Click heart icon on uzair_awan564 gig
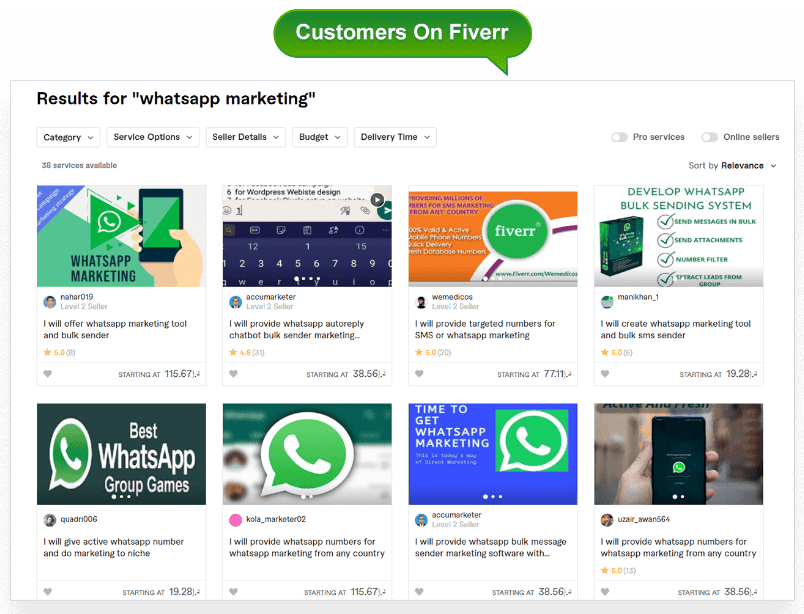 (x=605, y=591)
